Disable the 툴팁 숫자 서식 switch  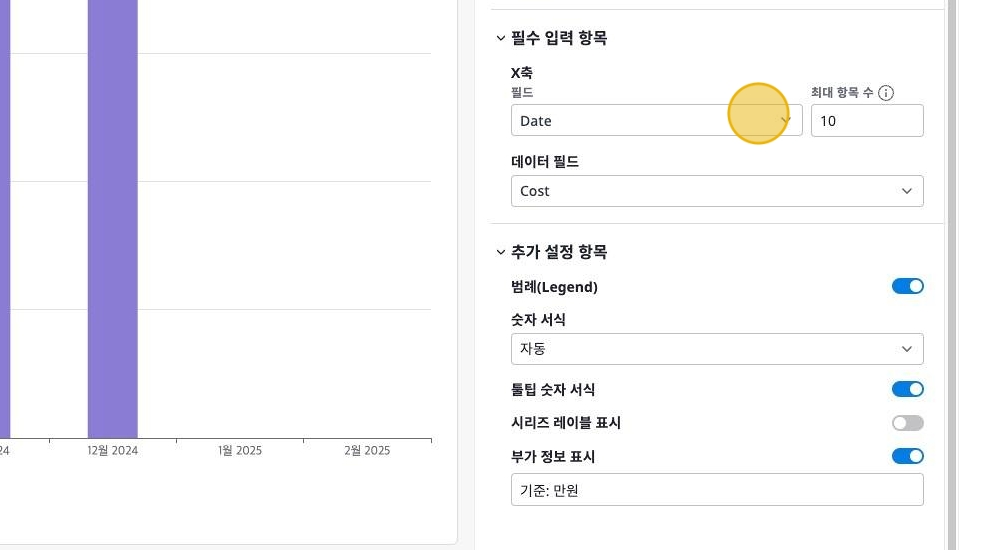907,389
